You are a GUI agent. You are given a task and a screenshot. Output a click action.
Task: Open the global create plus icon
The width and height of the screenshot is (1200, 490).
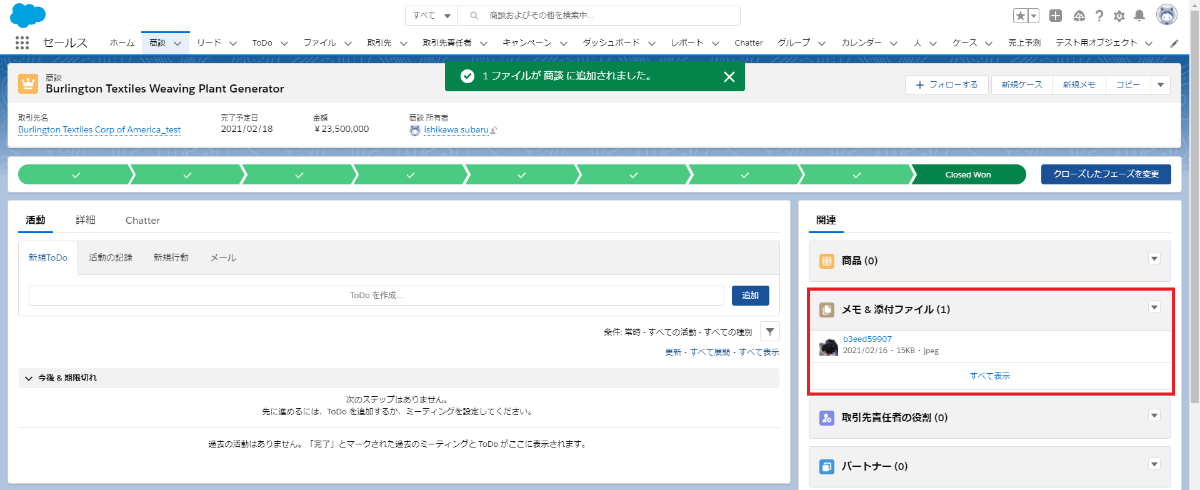[x=1056, y=15]
